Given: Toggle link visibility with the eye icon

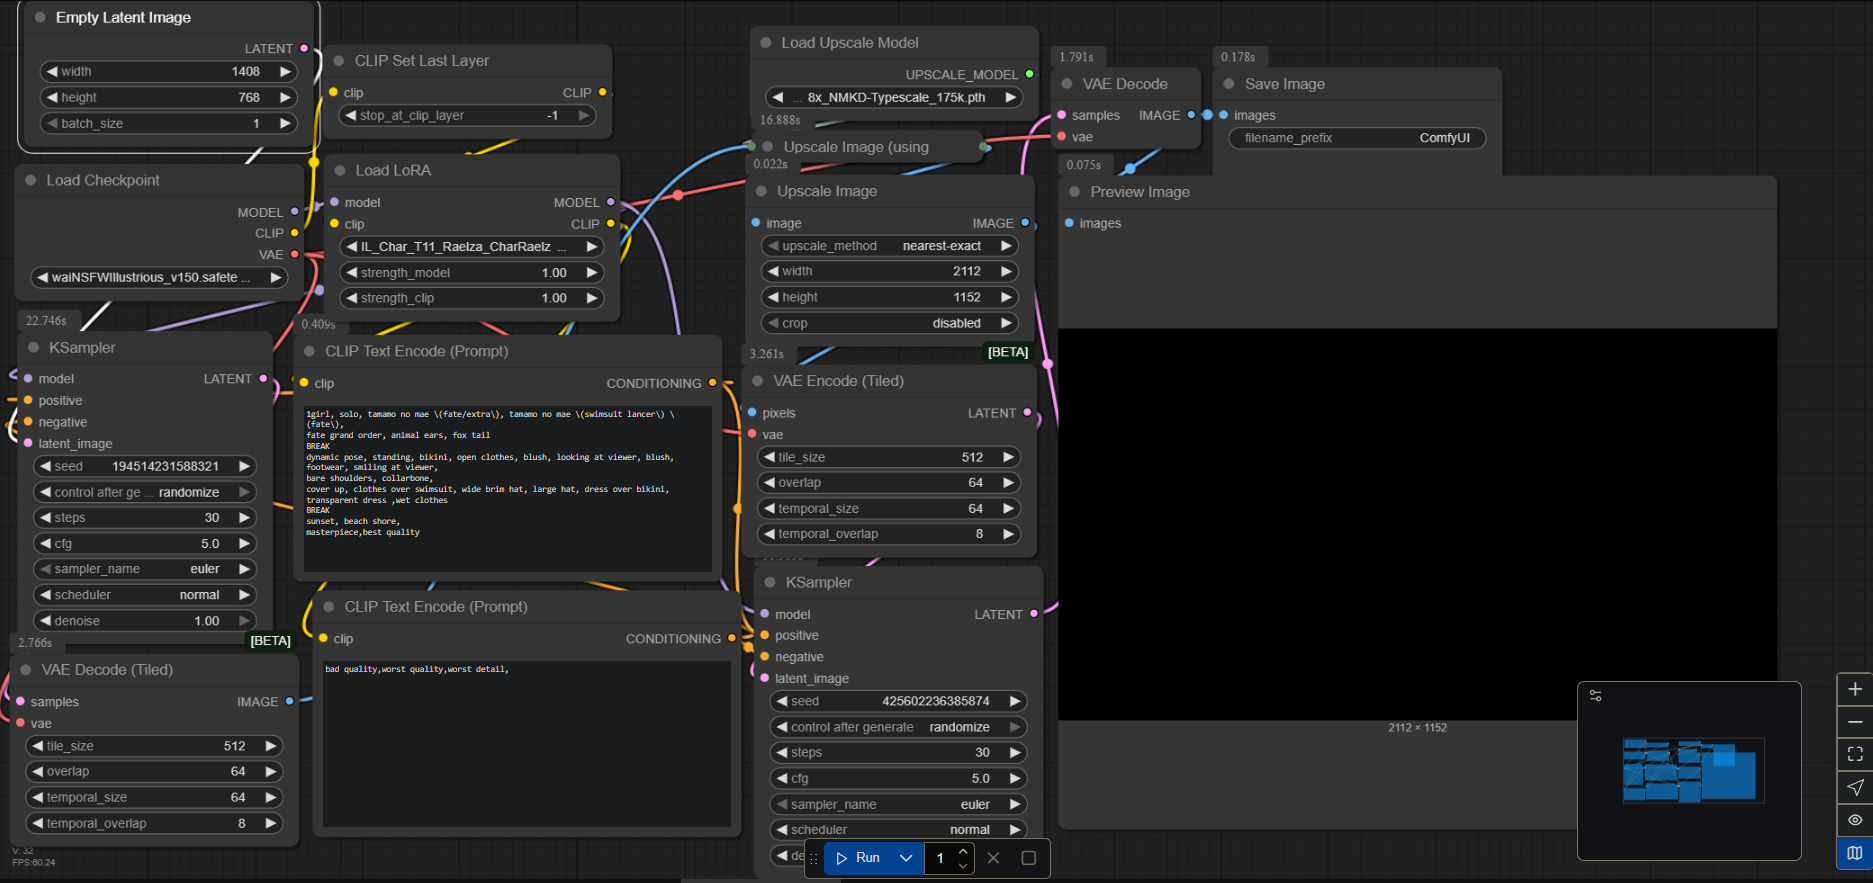Looking at the screenshot, I should (1854, 820).
